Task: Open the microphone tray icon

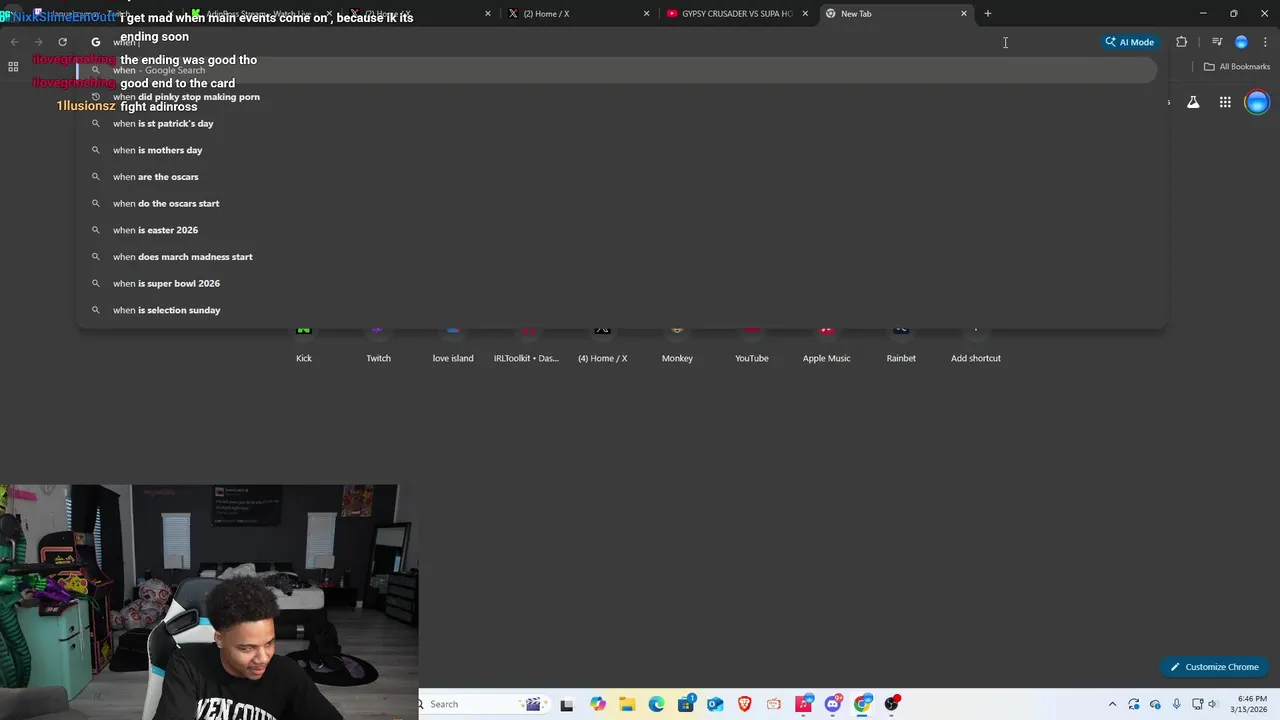Action: tap(1177, 704)
